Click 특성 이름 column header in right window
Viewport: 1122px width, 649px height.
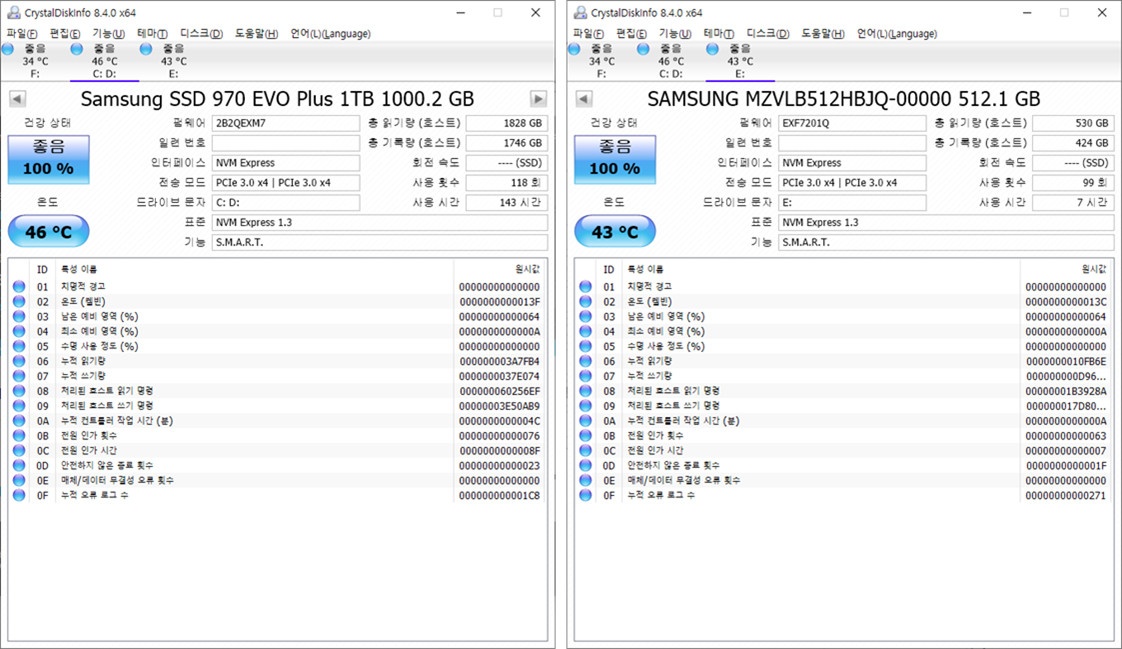point(821,269)
